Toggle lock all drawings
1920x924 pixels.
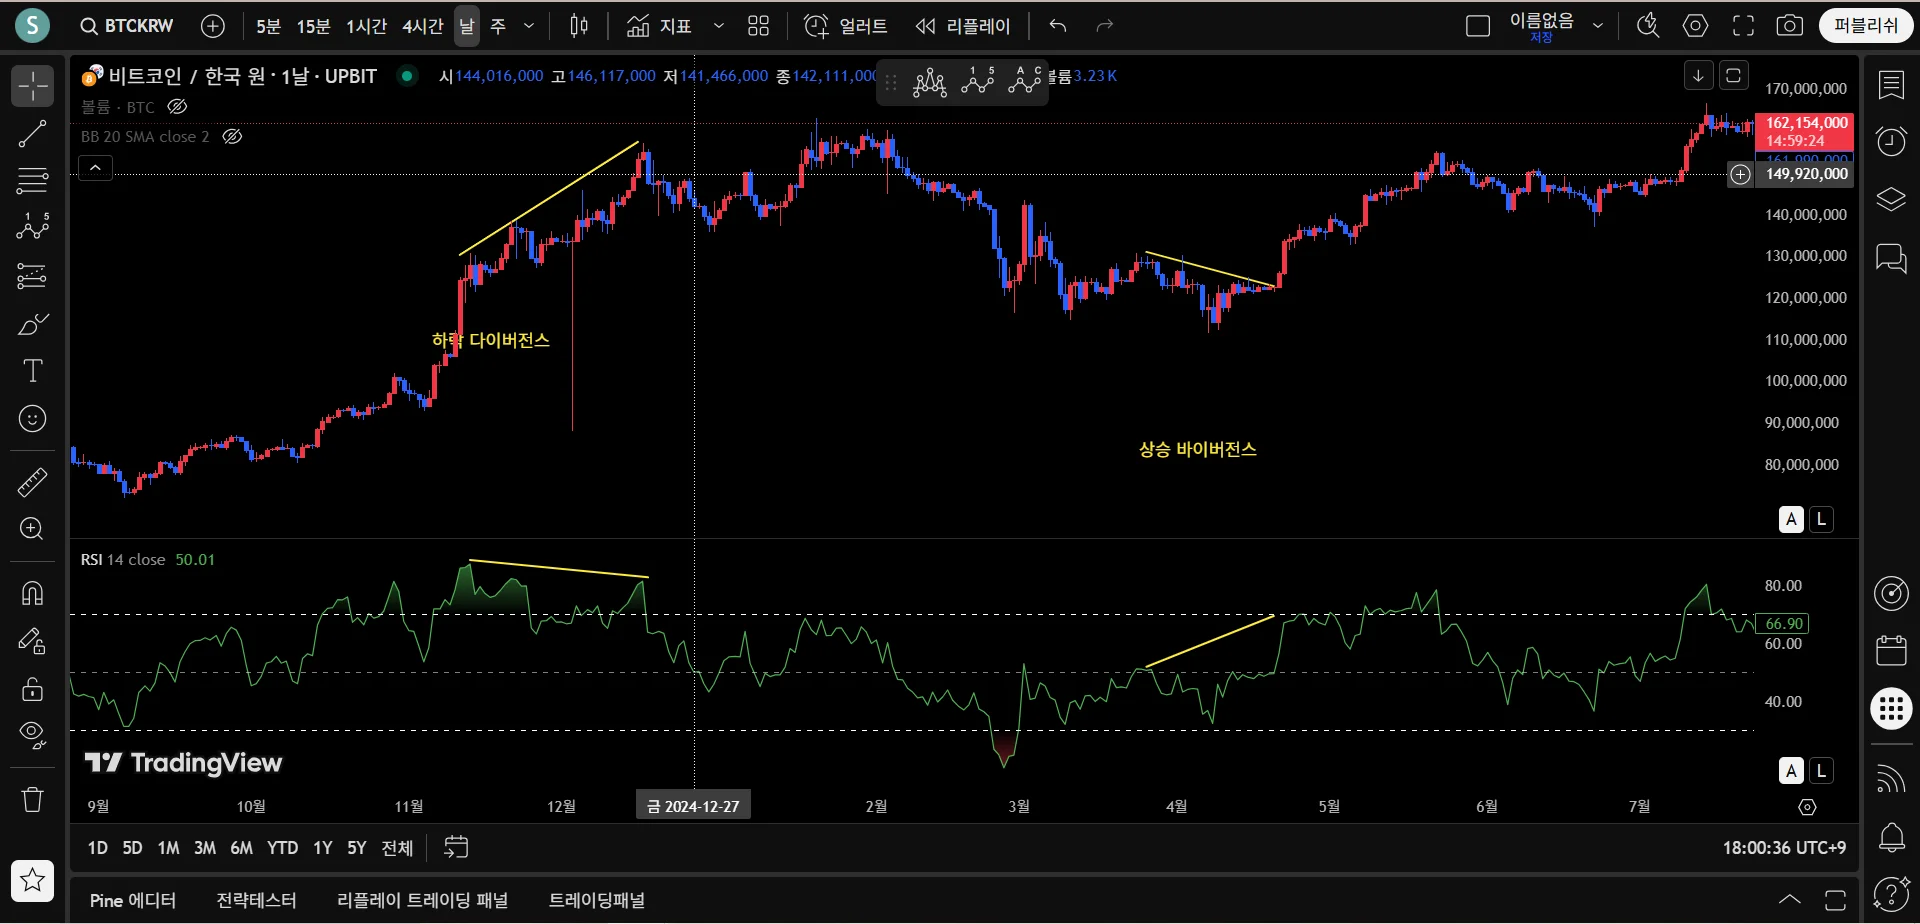point(32,689)
